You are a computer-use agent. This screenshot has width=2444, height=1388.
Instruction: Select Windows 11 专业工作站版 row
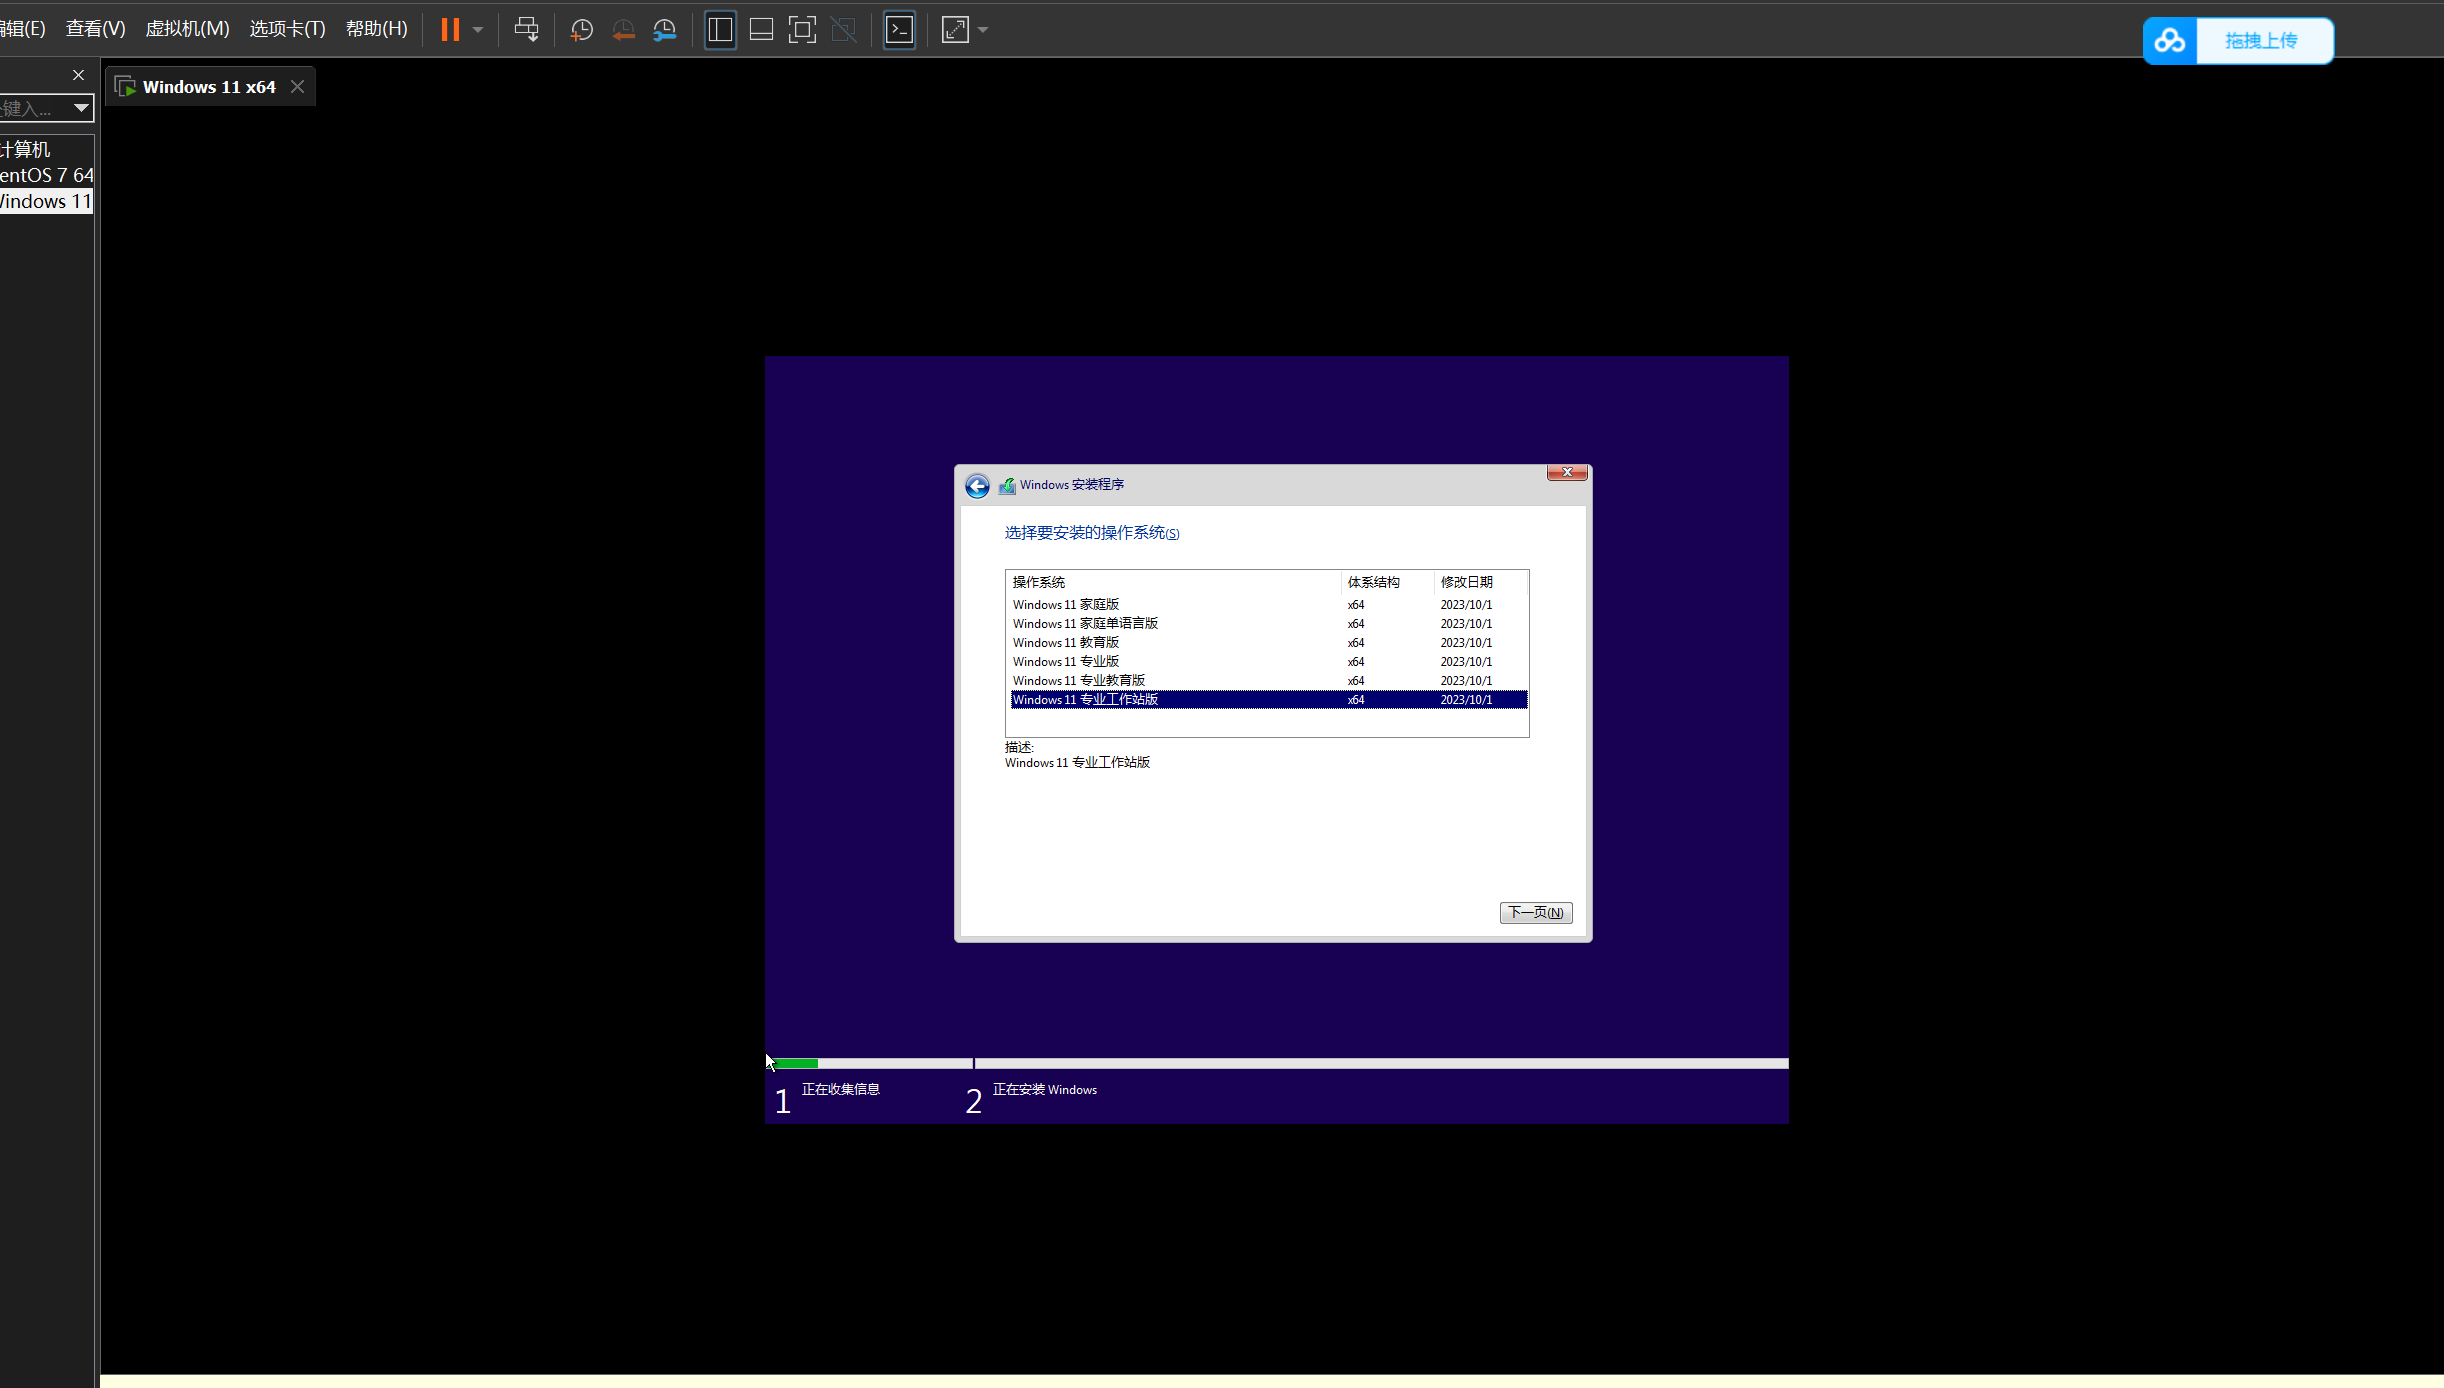[1268, 700]
